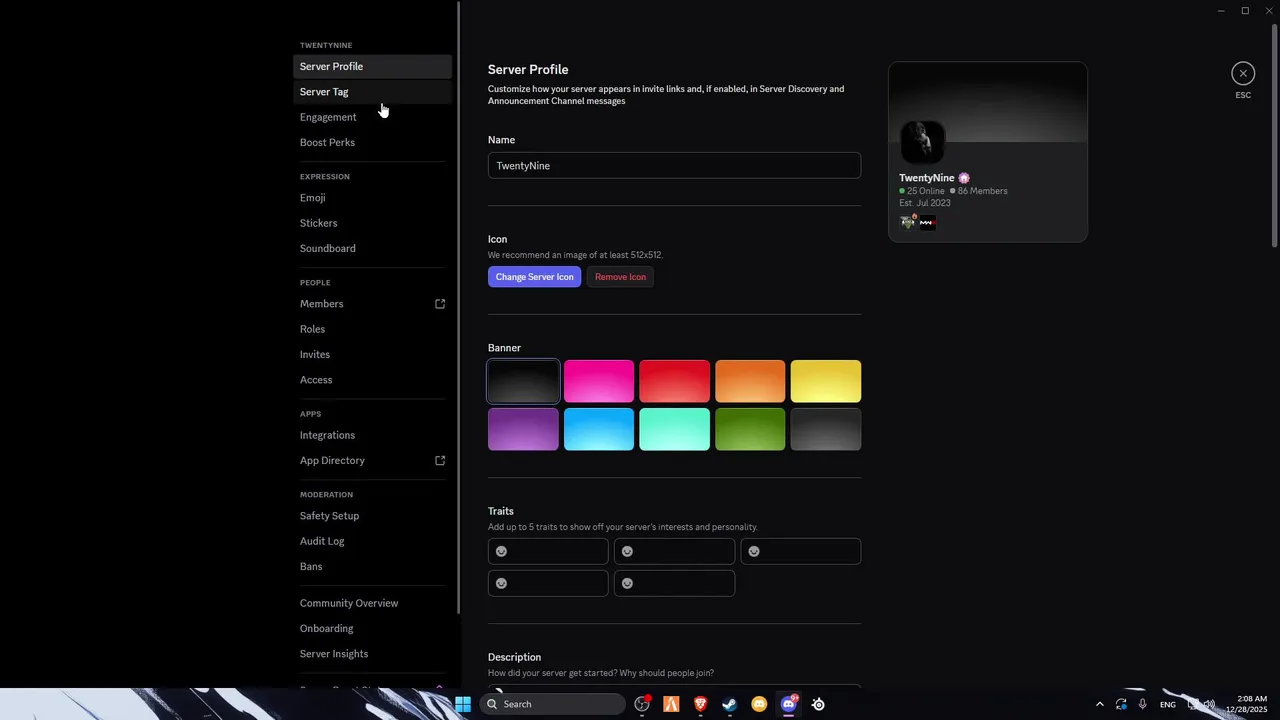Click the main settings page scrollbar
This screenshot has width=1280, height=720.
pos(1274,135)
